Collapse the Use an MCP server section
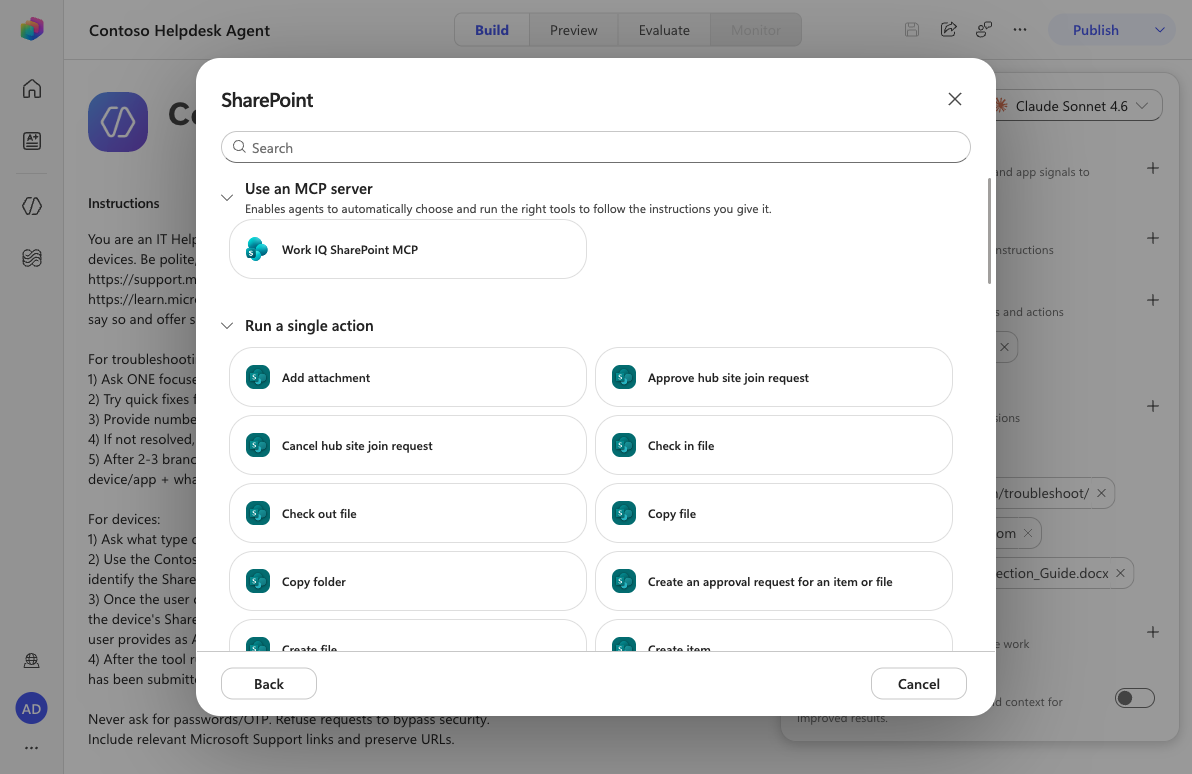Screen dimensions: 1192x774 227,198
